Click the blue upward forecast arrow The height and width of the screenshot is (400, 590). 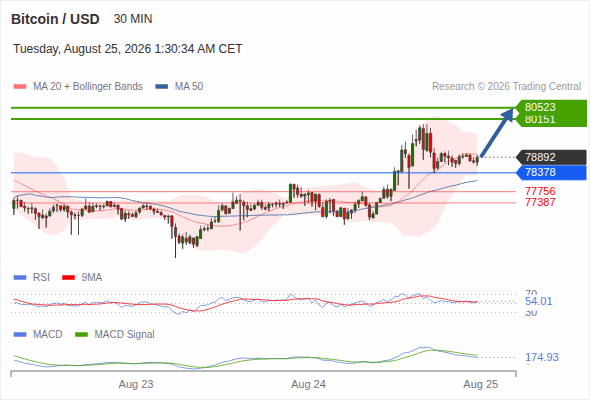tap(497, 132)
